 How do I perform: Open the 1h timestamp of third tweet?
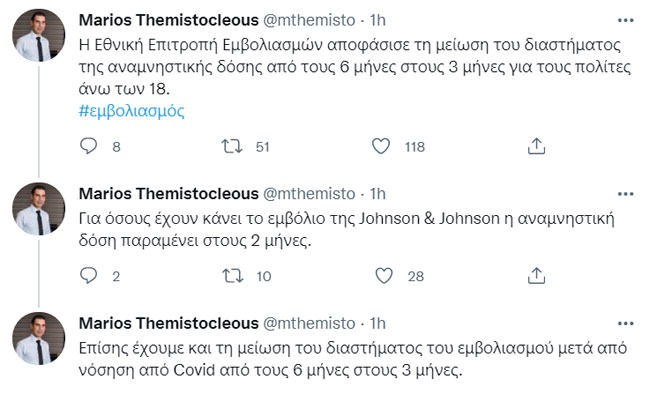[378, 323]
